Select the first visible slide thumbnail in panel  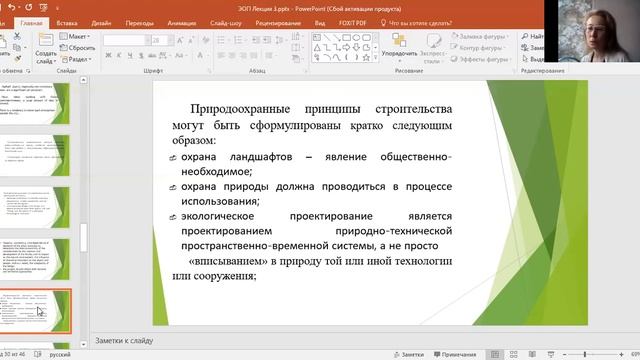click(35, 103)
